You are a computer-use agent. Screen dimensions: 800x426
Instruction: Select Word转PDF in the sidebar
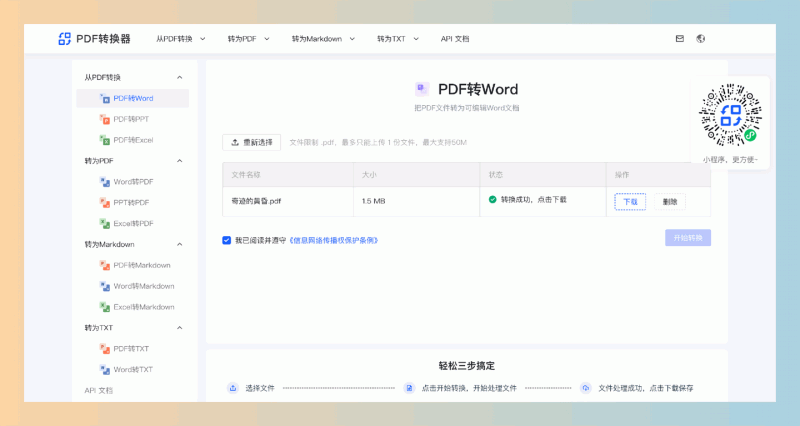[x=133, y=182]
